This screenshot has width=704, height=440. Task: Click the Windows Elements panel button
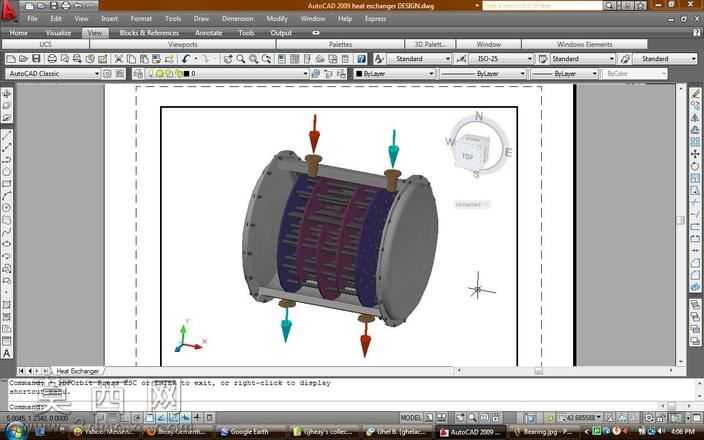point(584,44)
